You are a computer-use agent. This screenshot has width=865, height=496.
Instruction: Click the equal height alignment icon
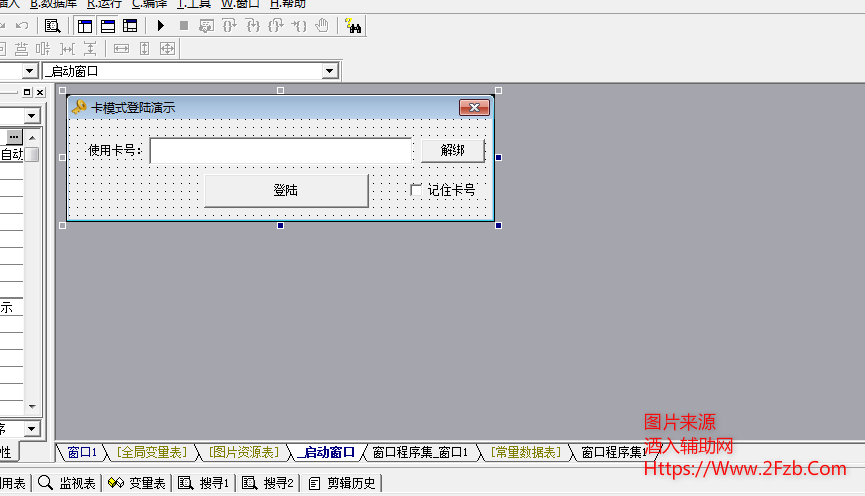(x=144, y=48)
